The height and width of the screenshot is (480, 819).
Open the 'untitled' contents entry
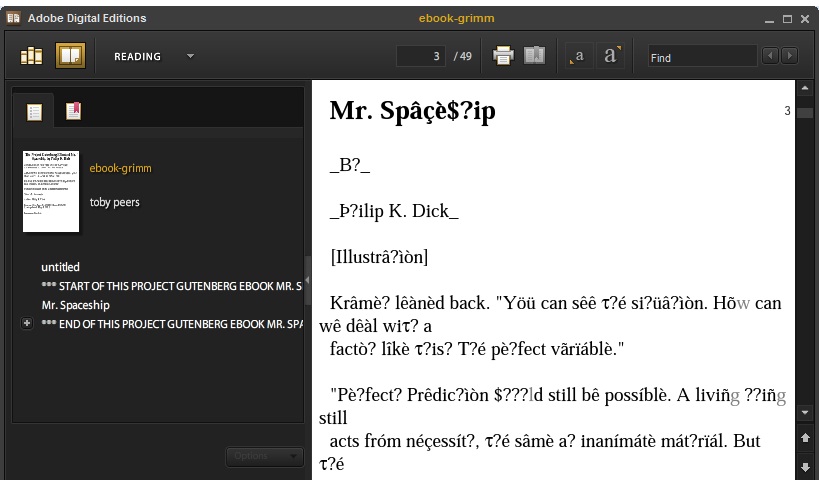[x=61, y=267]
